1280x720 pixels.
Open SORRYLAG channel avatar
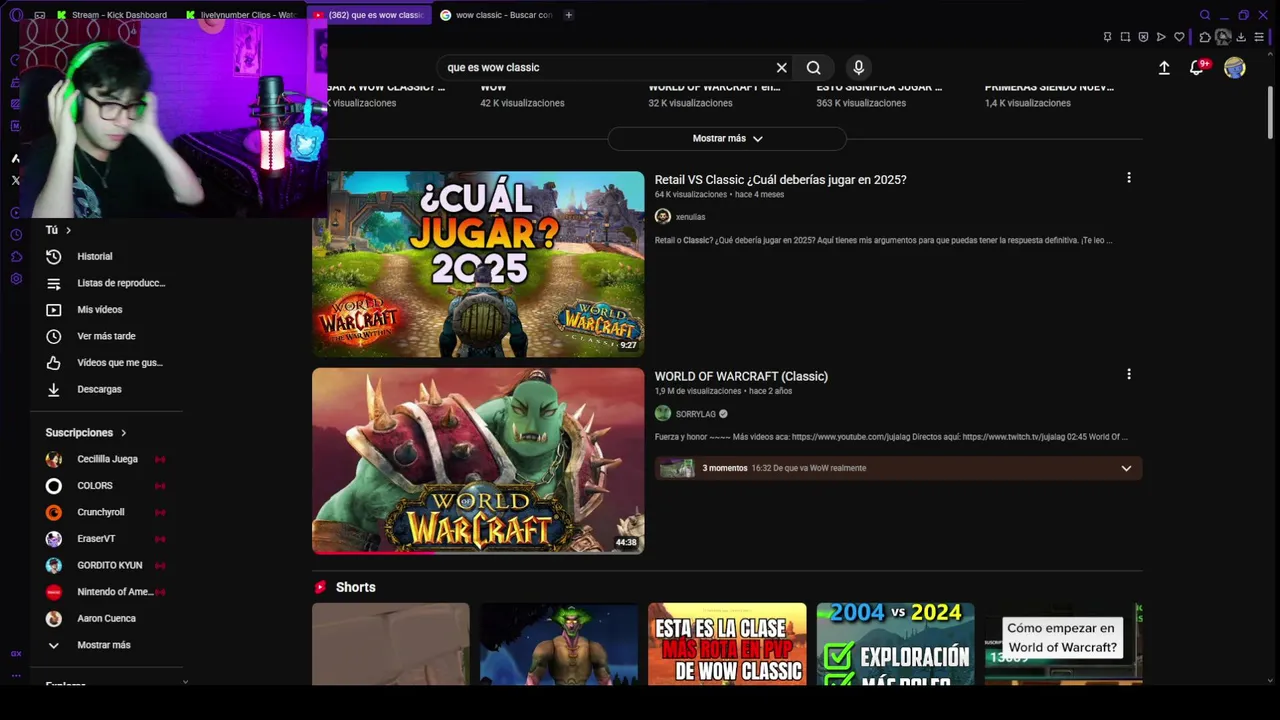(x=663, y=413)
